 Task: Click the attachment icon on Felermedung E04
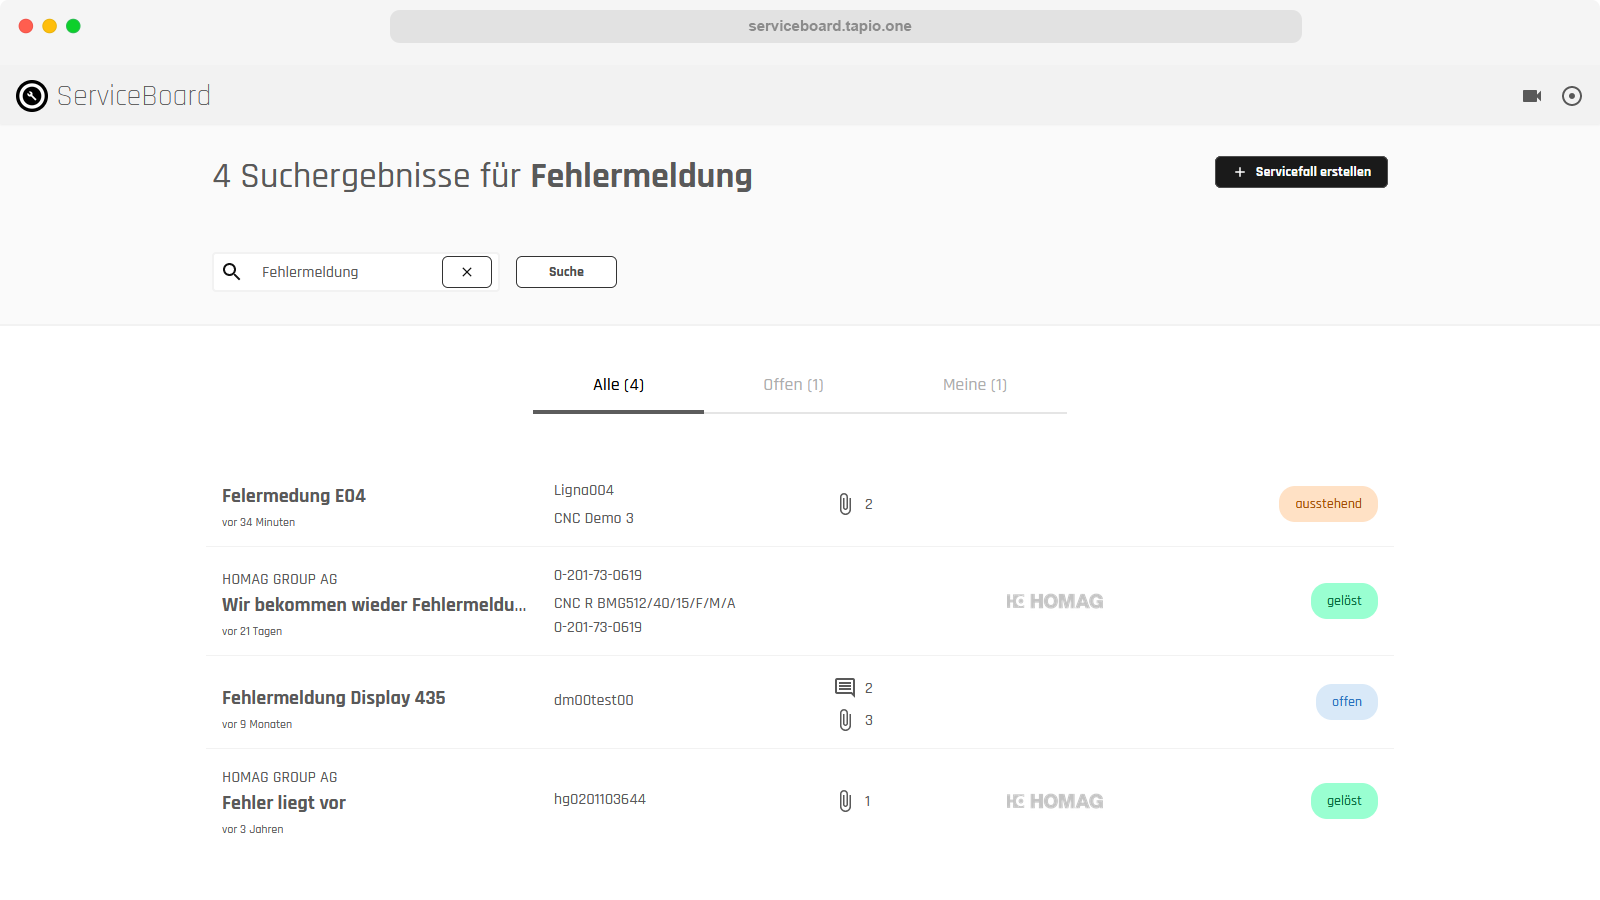coord(845,504)
